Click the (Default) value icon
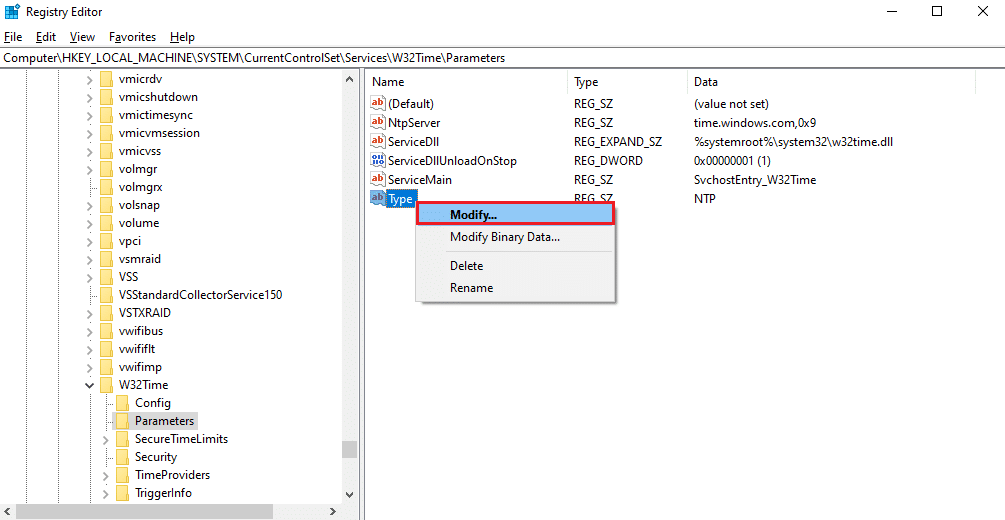 [377, 103]
